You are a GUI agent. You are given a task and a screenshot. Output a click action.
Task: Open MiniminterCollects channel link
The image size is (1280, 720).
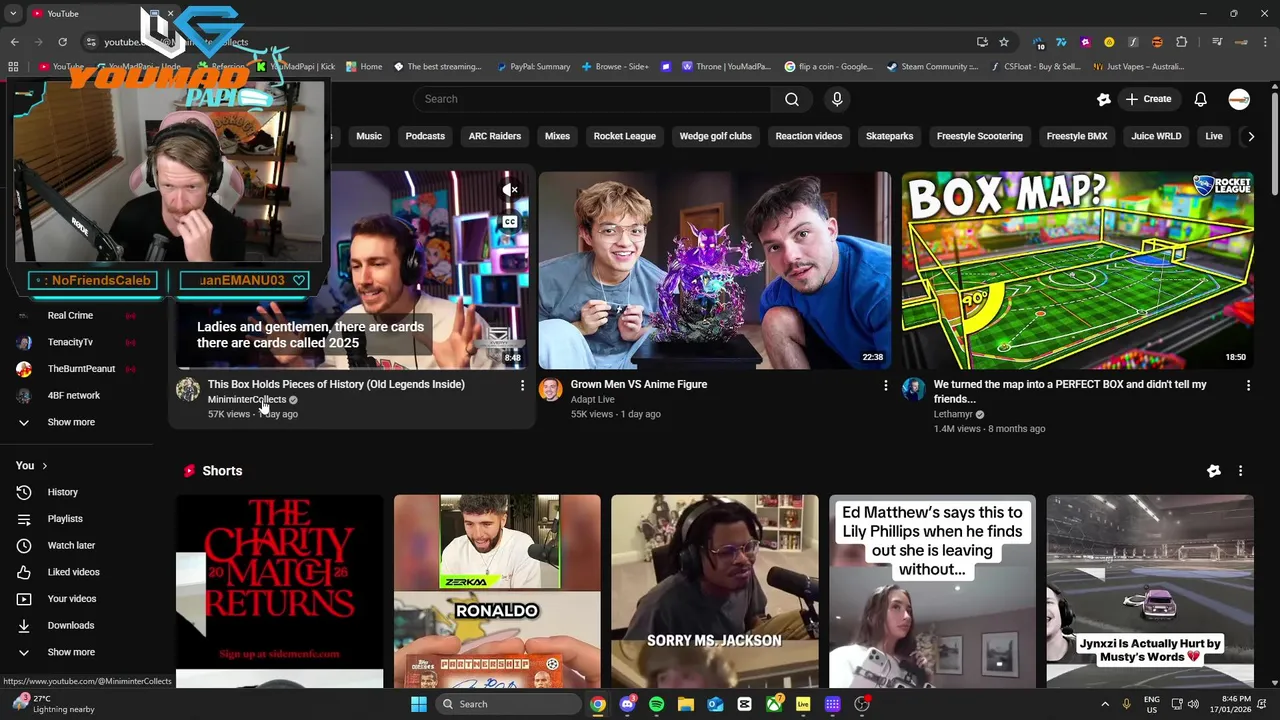247,400
